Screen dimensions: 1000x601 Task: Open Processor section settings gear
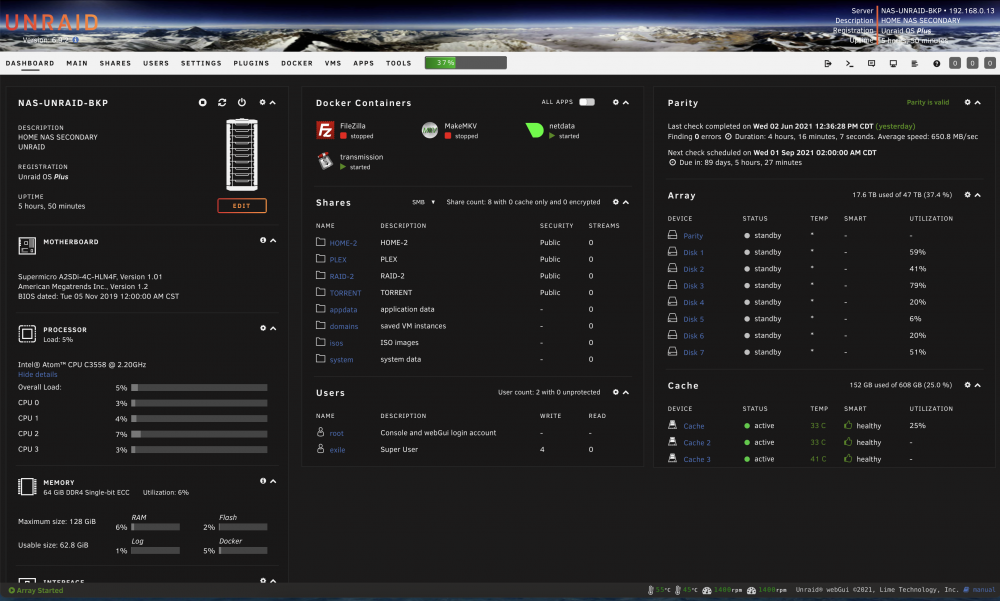tap(263, 329)
